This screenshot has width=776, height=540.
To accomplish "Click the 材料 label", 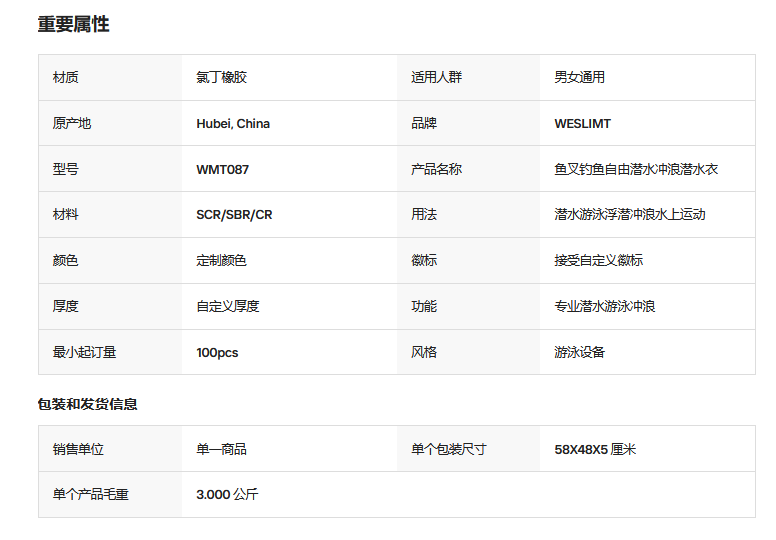I will [x=65, y=215].
